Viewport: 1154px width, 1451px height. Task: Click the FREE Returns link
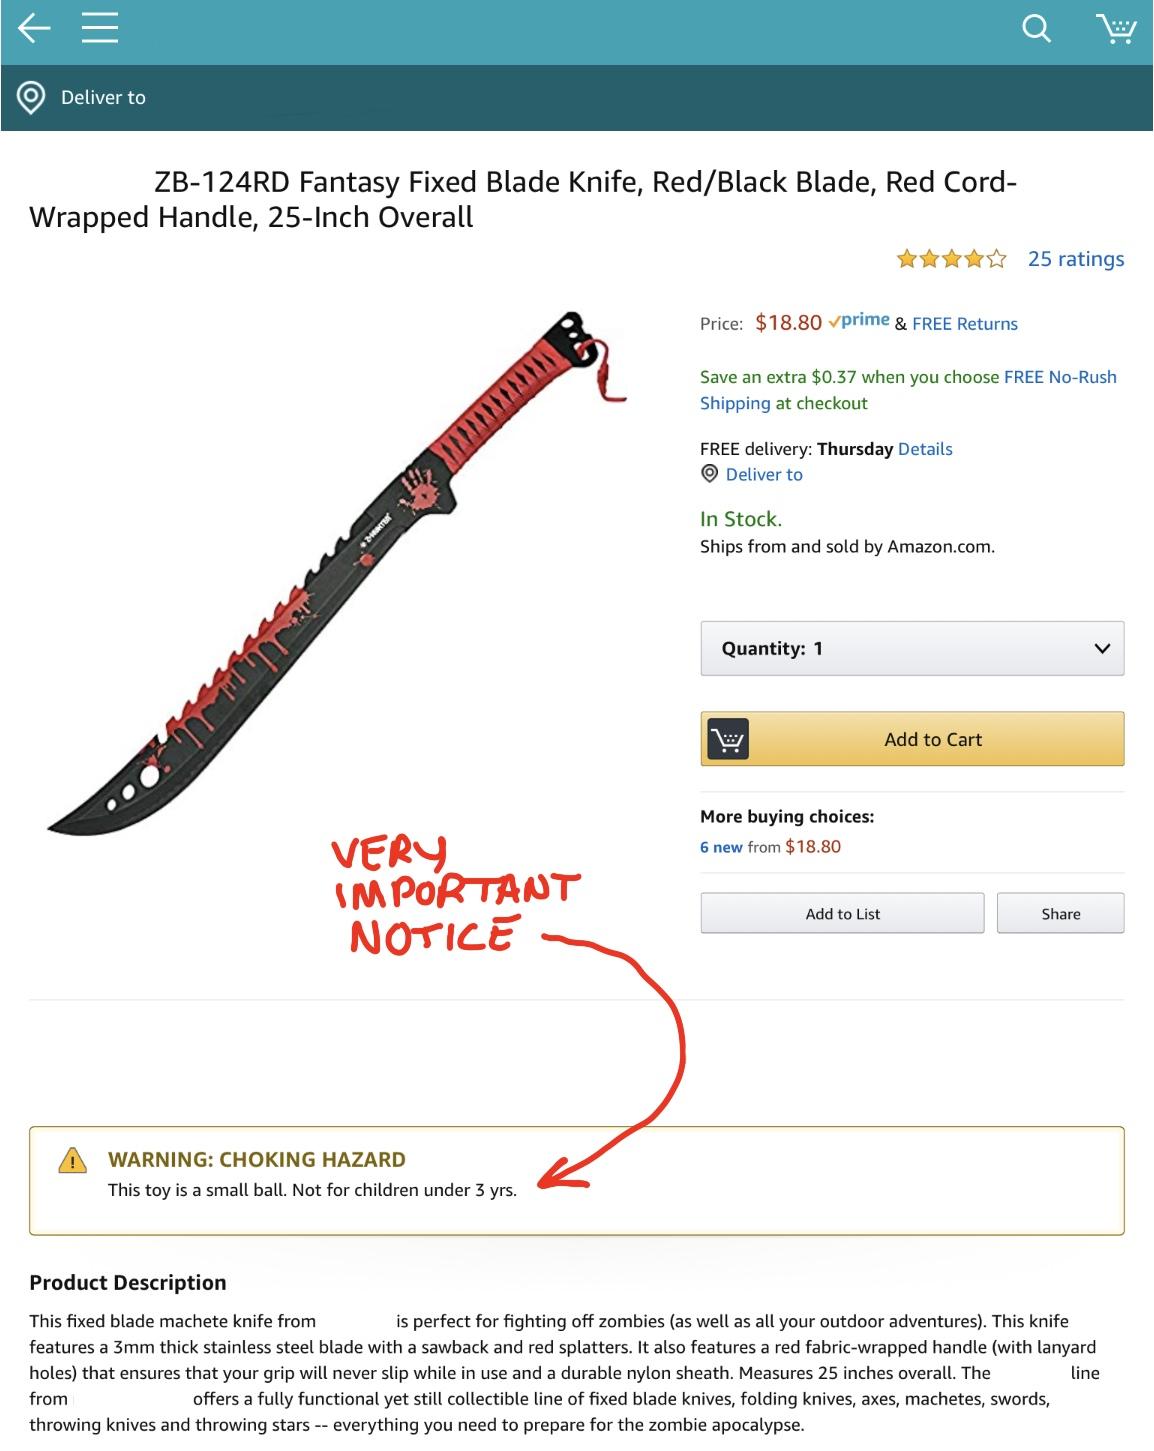point(965,324)
